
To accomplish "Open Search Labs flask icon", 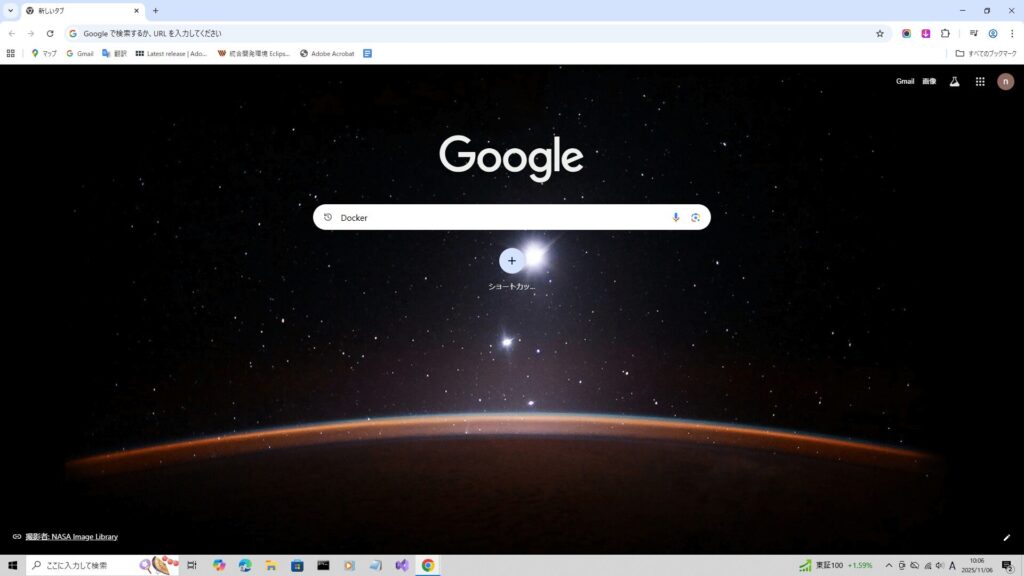I will [x=954, y=82].
